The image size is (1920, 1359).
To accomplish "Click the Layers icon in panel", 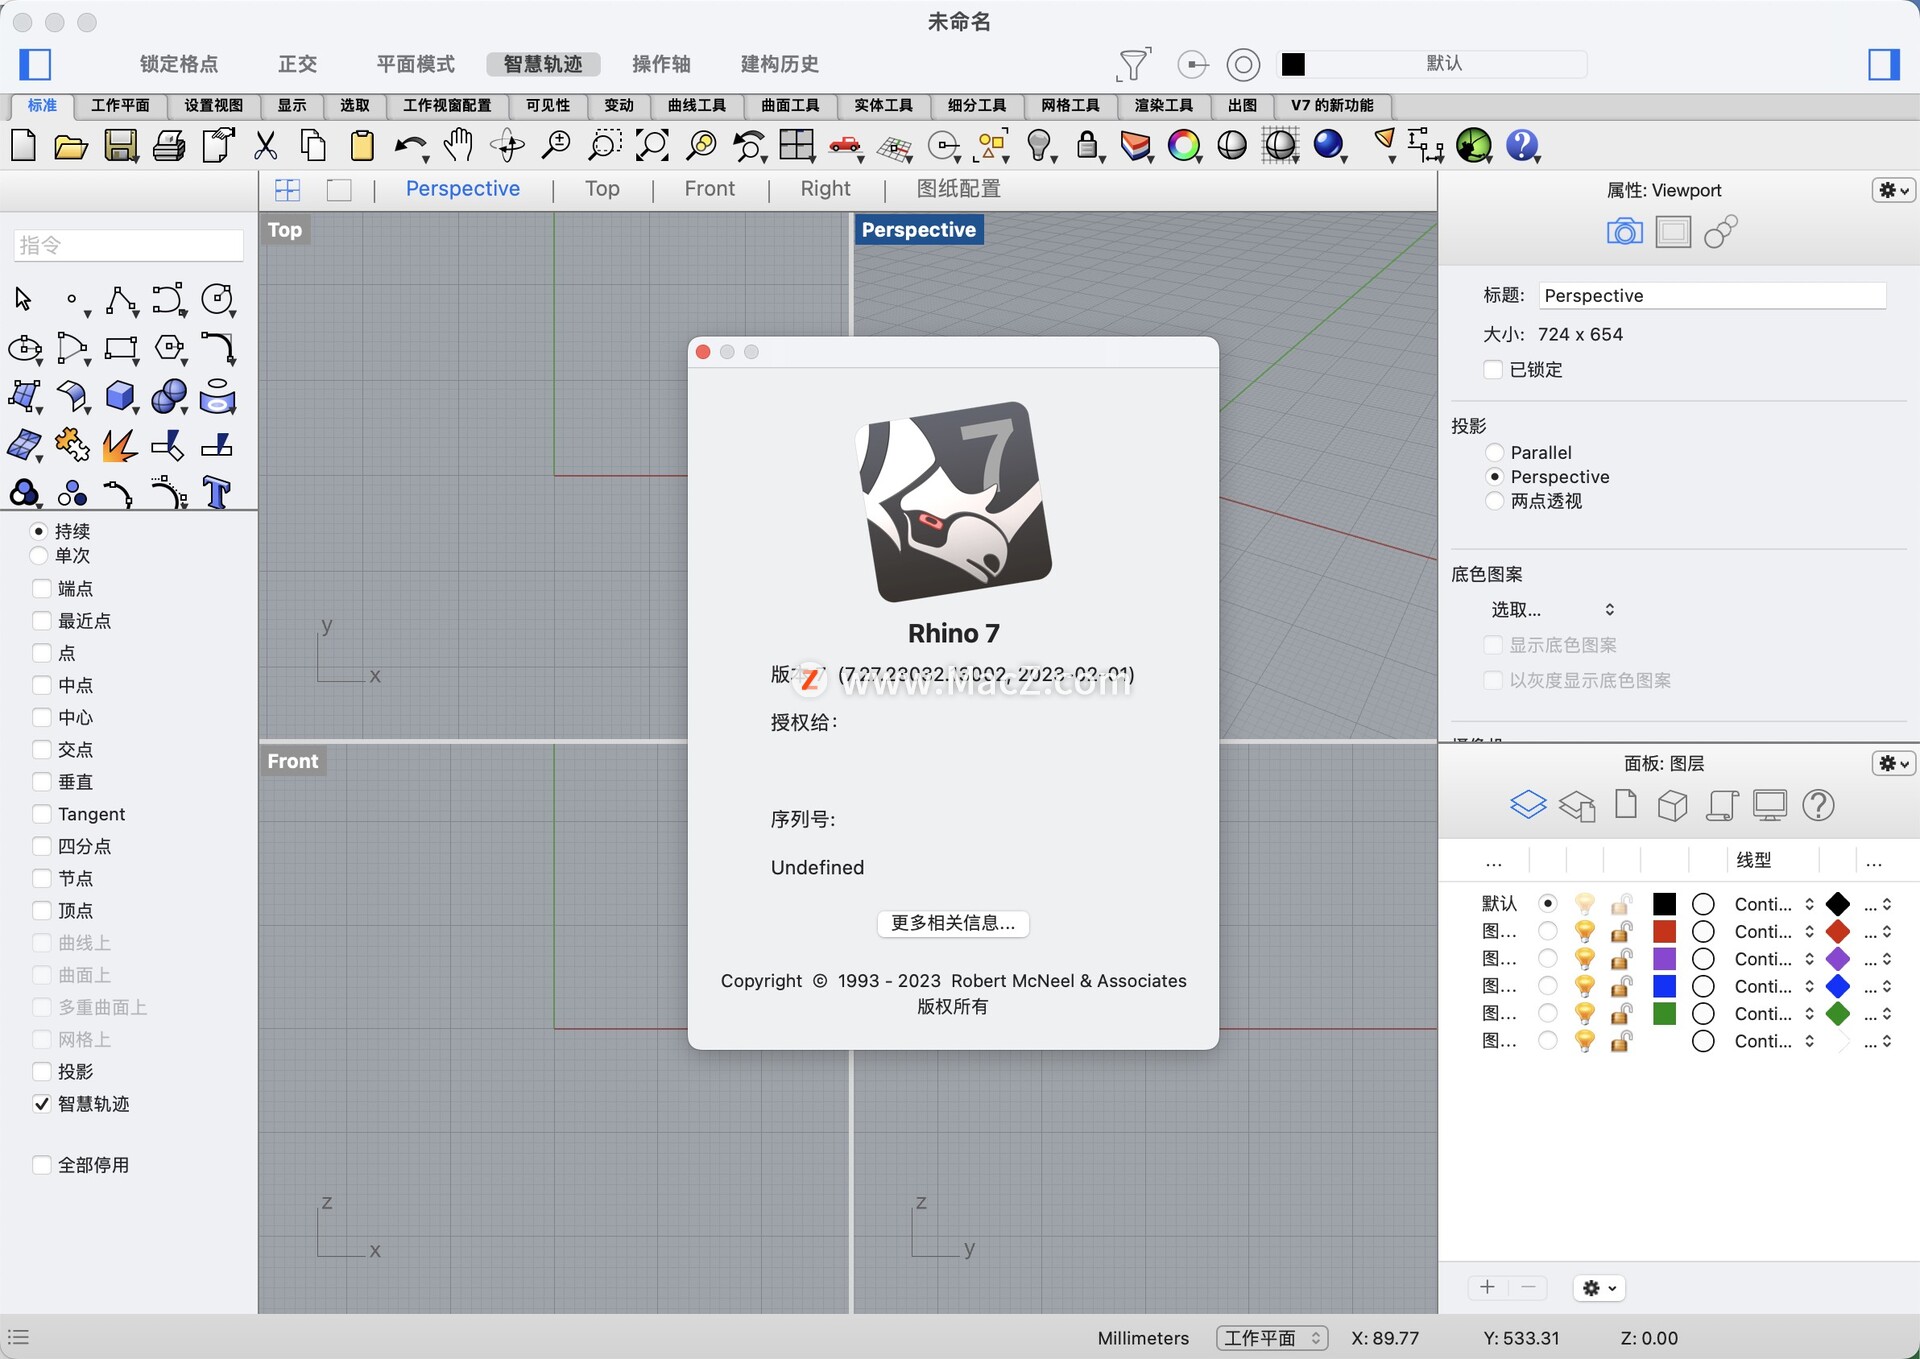I will [x=1528, y=805].
